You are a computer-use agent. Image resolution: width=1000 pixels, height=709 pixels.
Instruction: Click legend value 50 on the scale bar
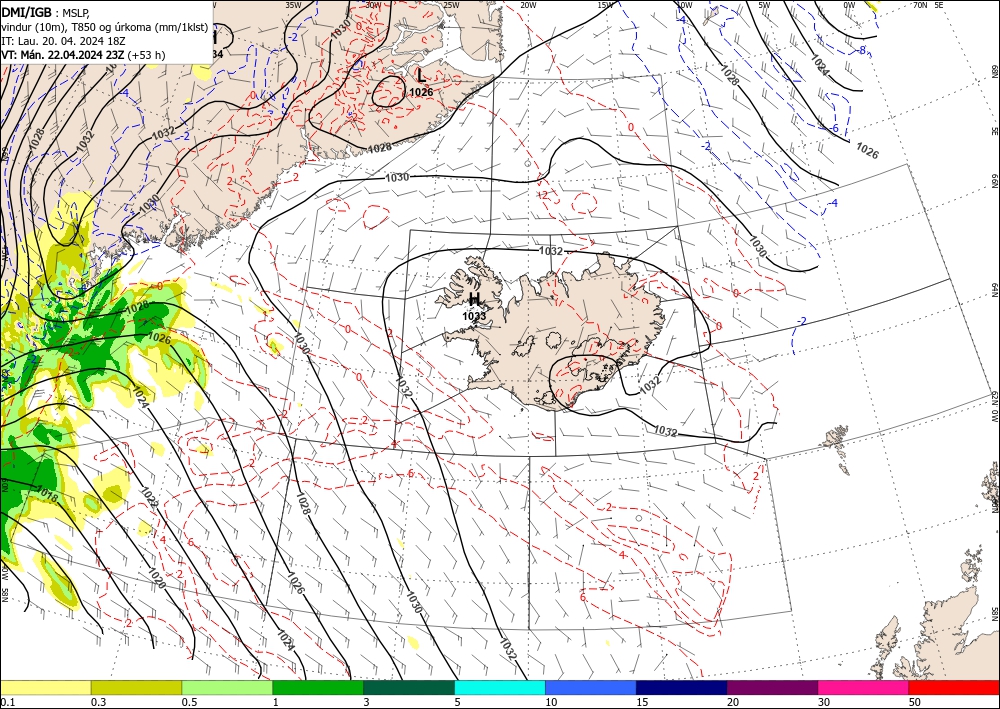pyautogui.click(x=914, y=702)
